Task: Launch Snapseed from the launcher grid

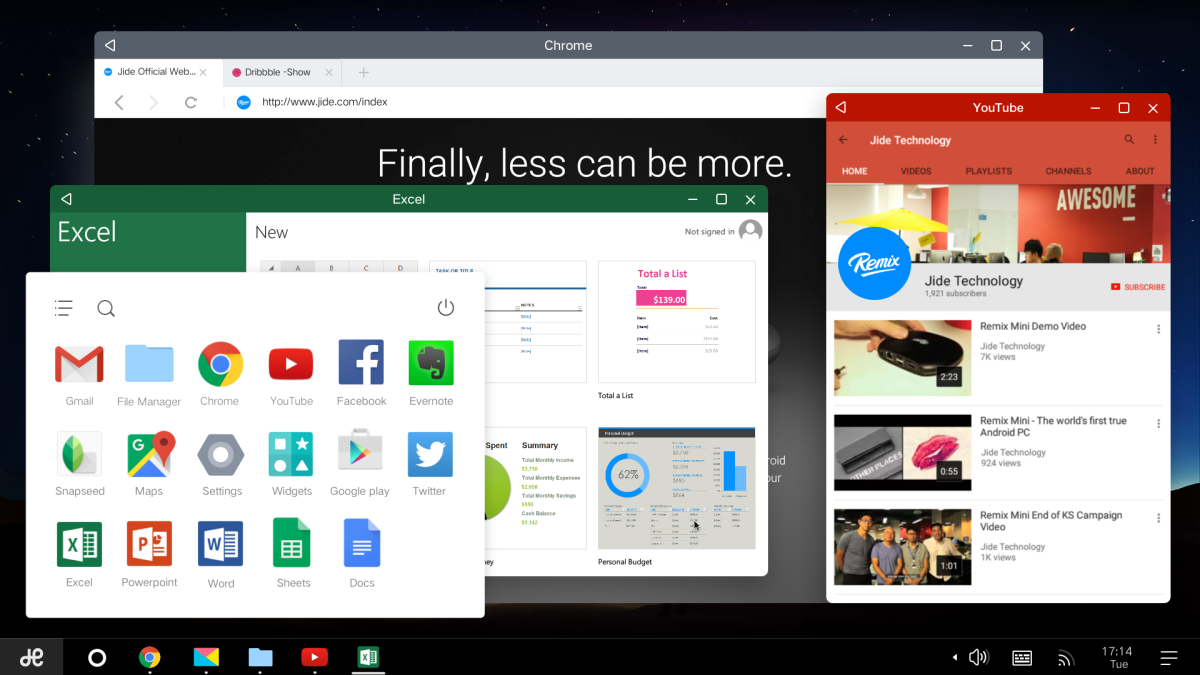Action: click(79, 452)
